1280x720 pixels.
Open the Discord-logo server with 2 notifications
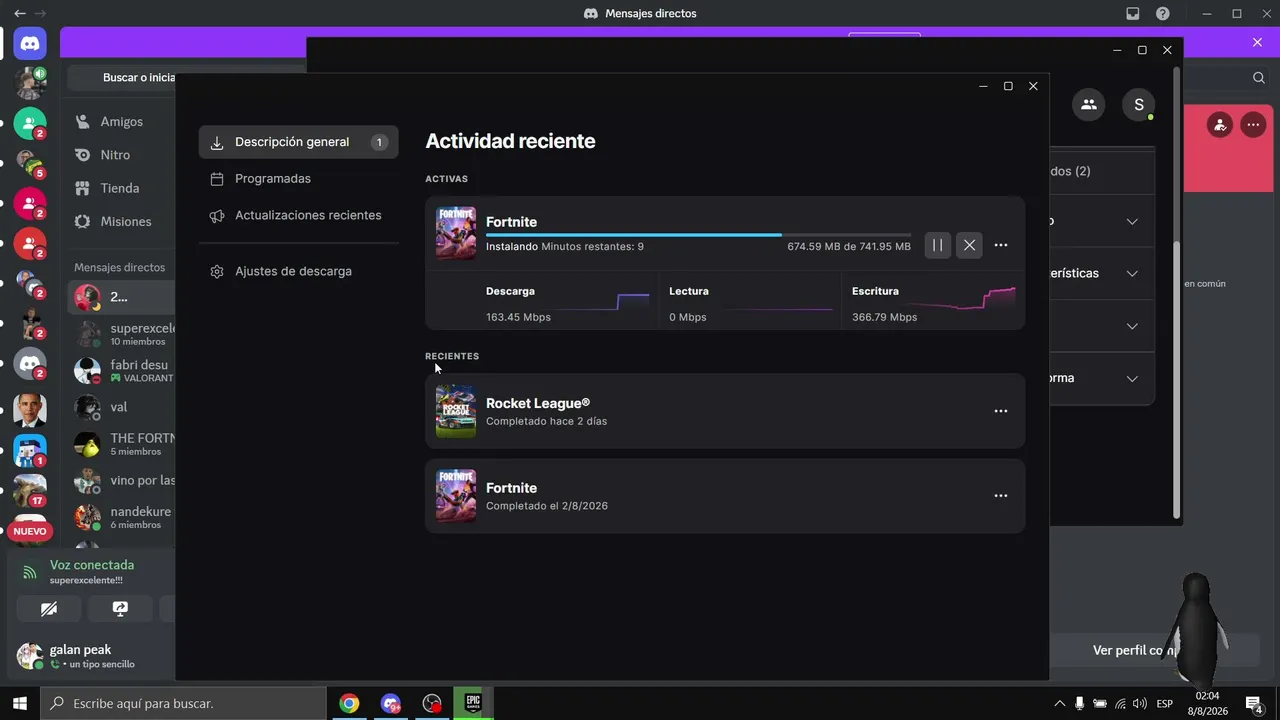point(30,364)
